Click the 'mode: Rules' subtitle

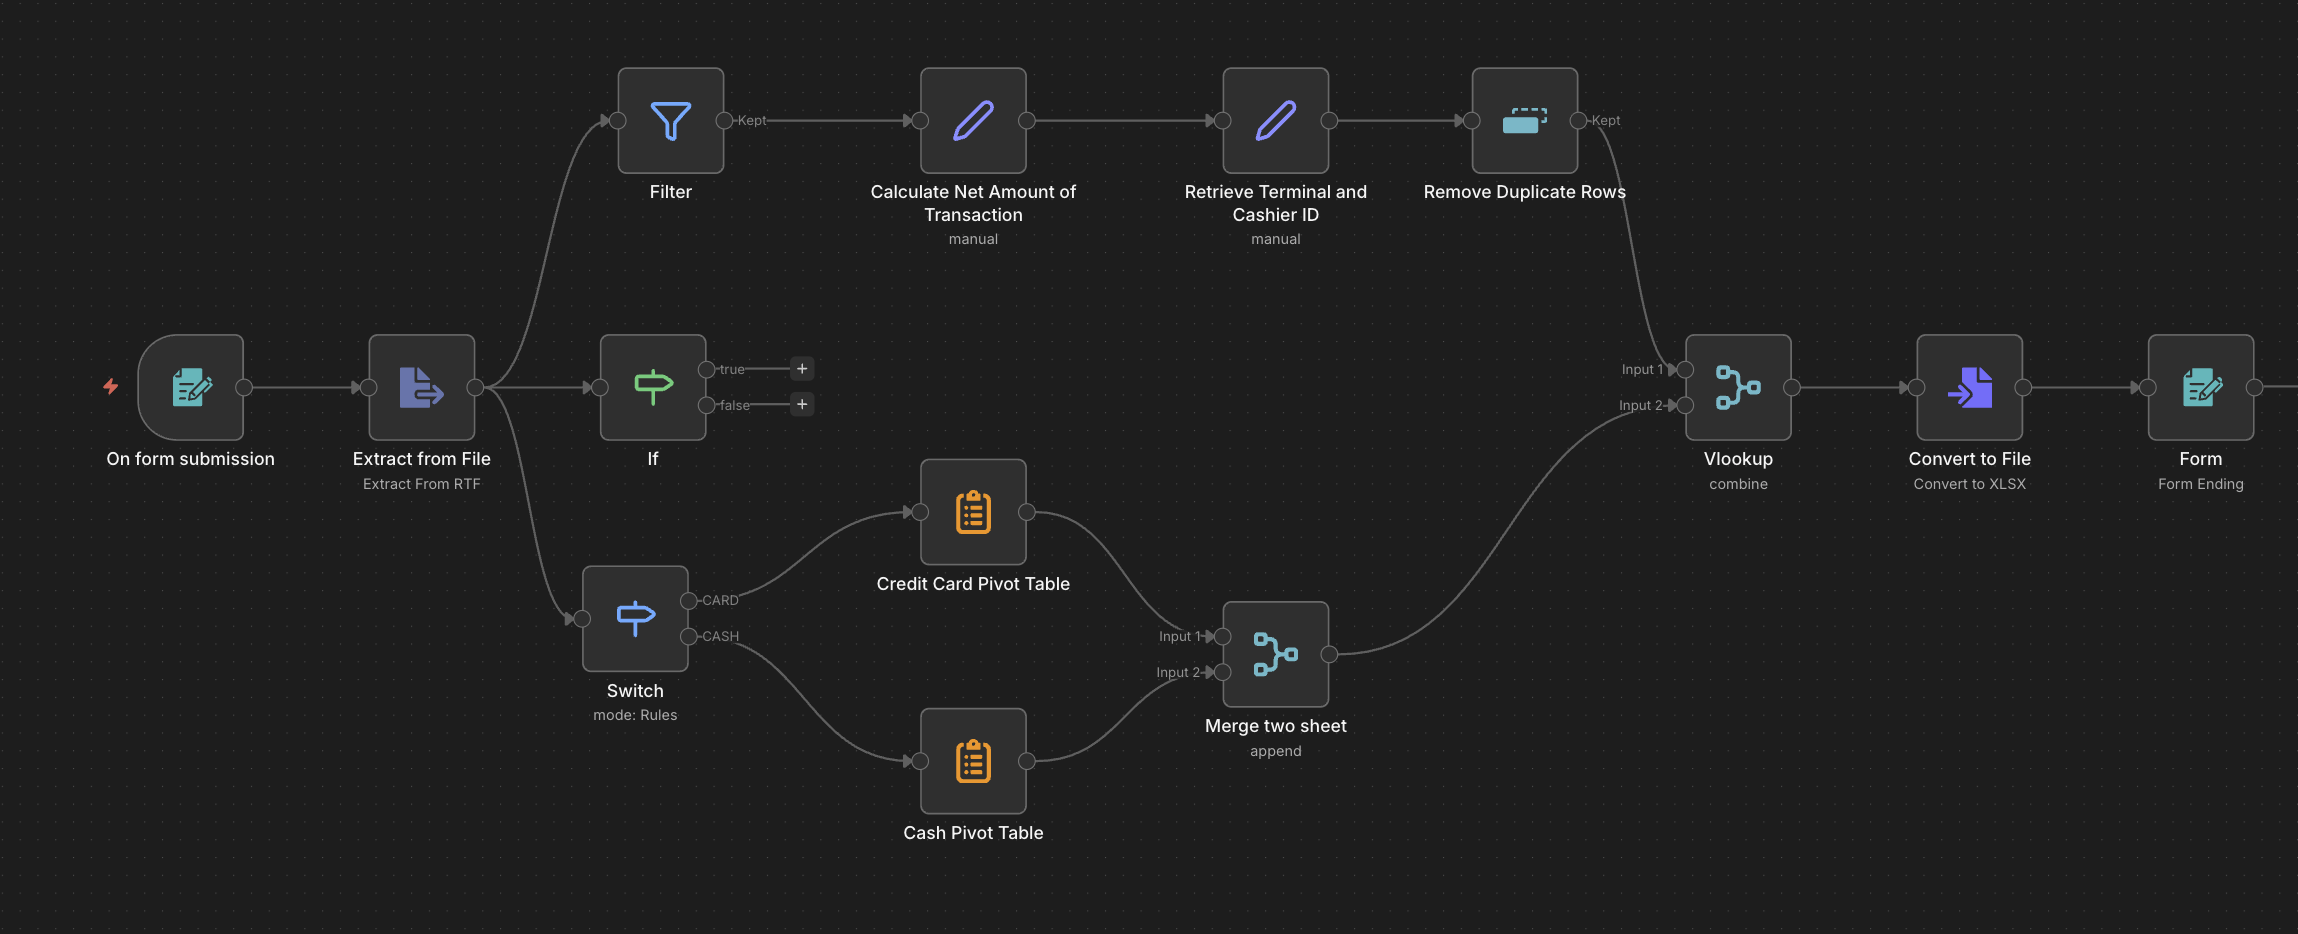pos(635,715)
